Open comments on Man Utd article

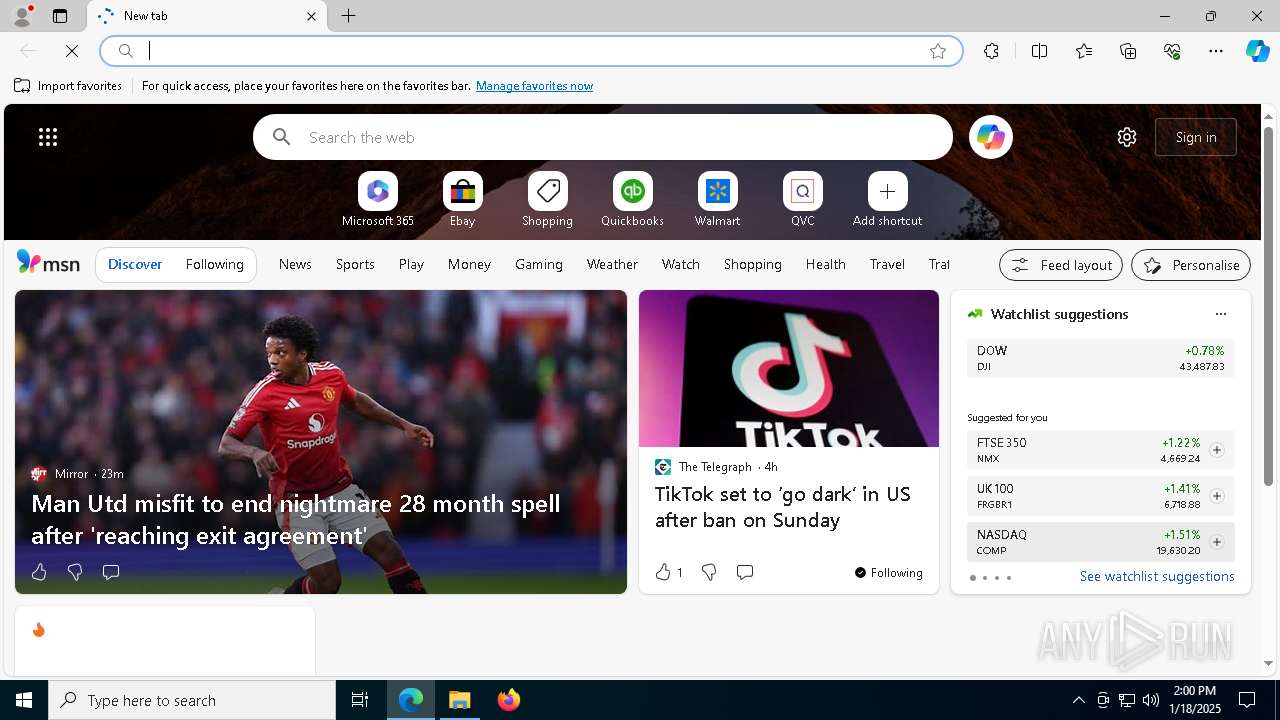[111, 572]
